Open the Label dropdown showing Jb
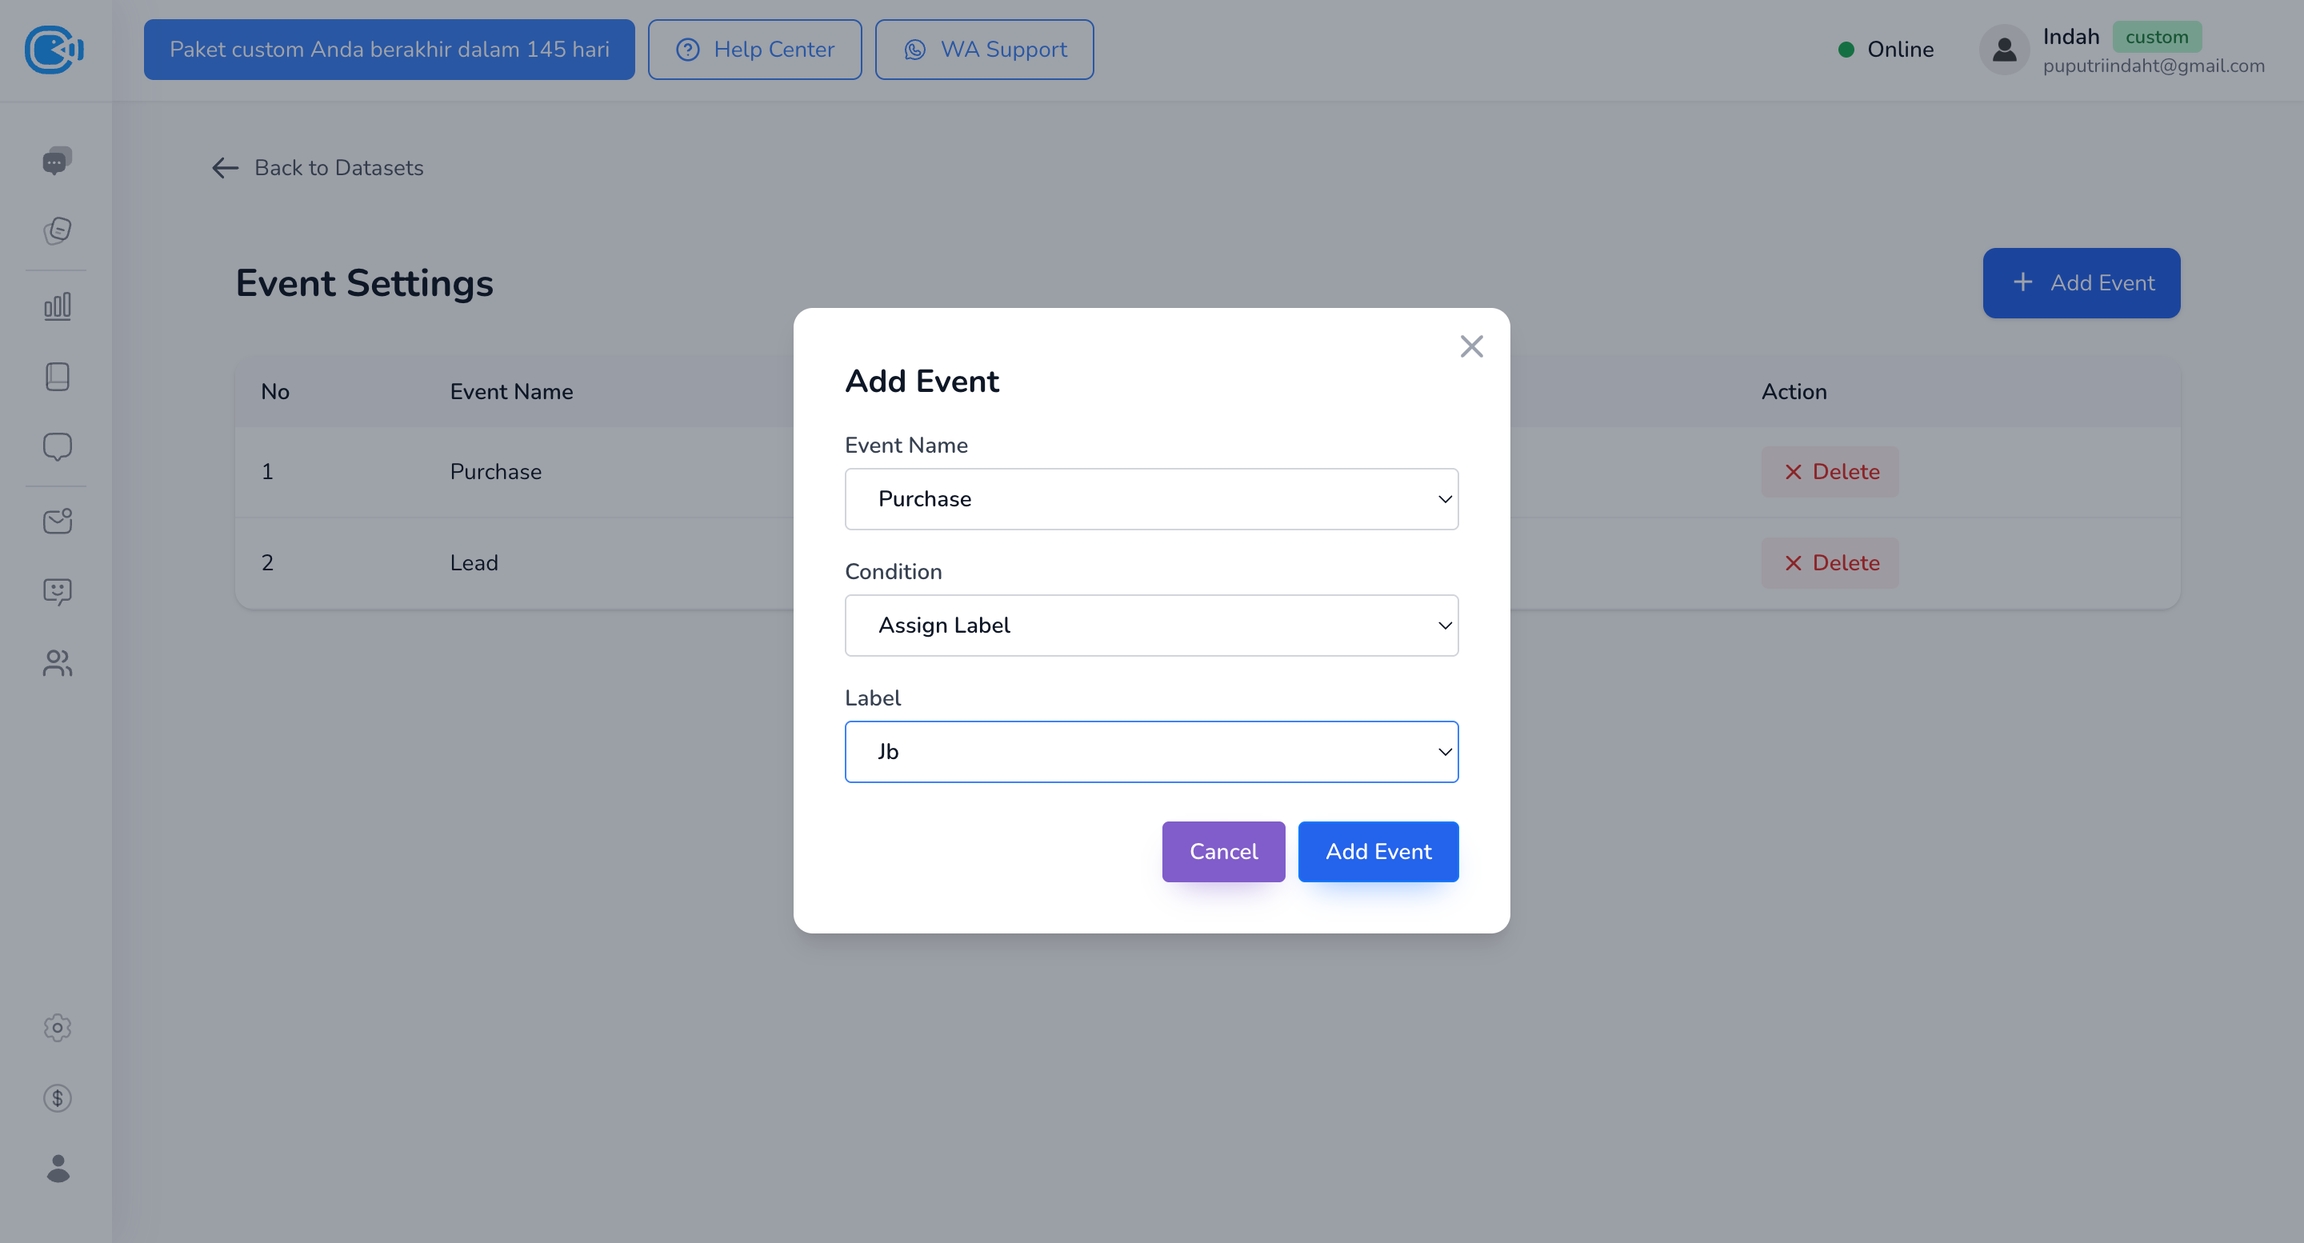The image size is (2304, 1243). [1151, 752]
